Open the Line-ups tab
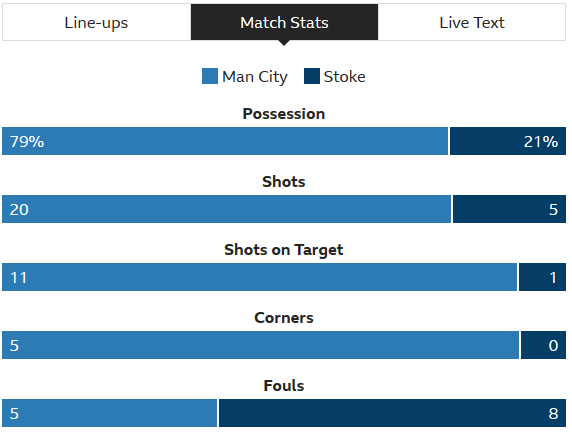 pyautogui.click(x=96, y=22)
